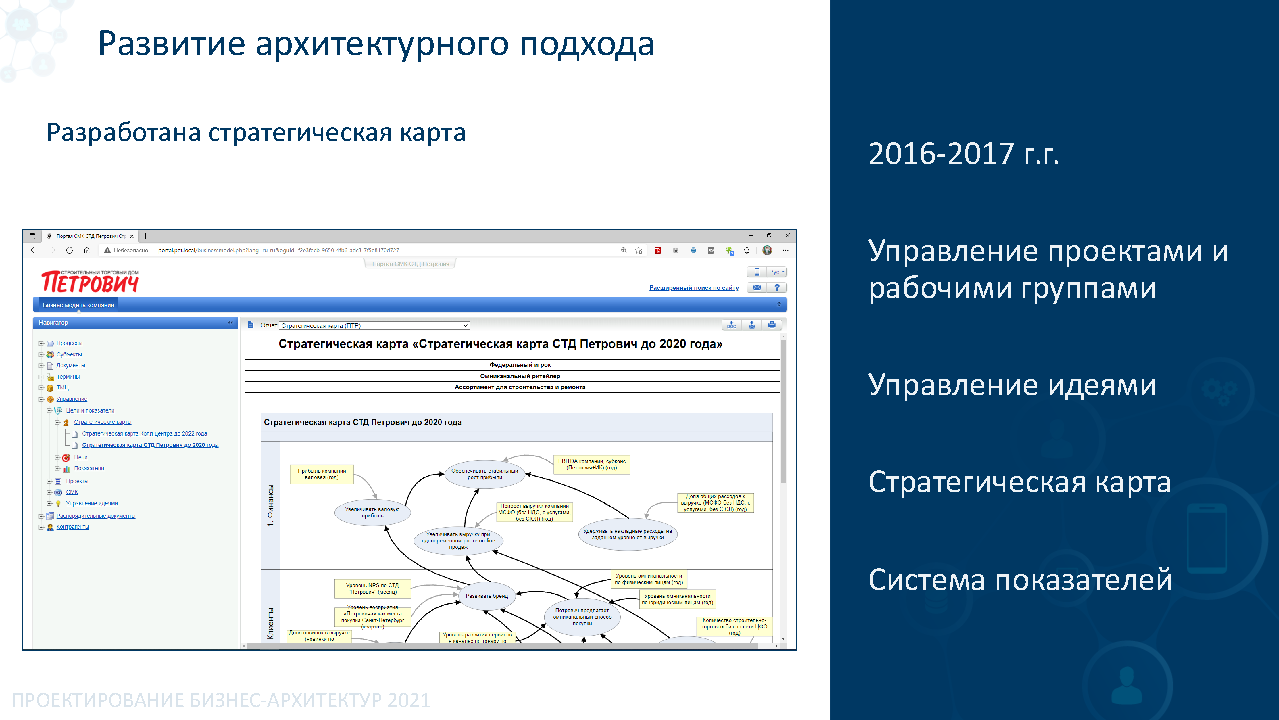Viewport: 1279px width, 720px height.
Task: Click the slide title Развитие архитектурного подхода
Action: (375, 44)
